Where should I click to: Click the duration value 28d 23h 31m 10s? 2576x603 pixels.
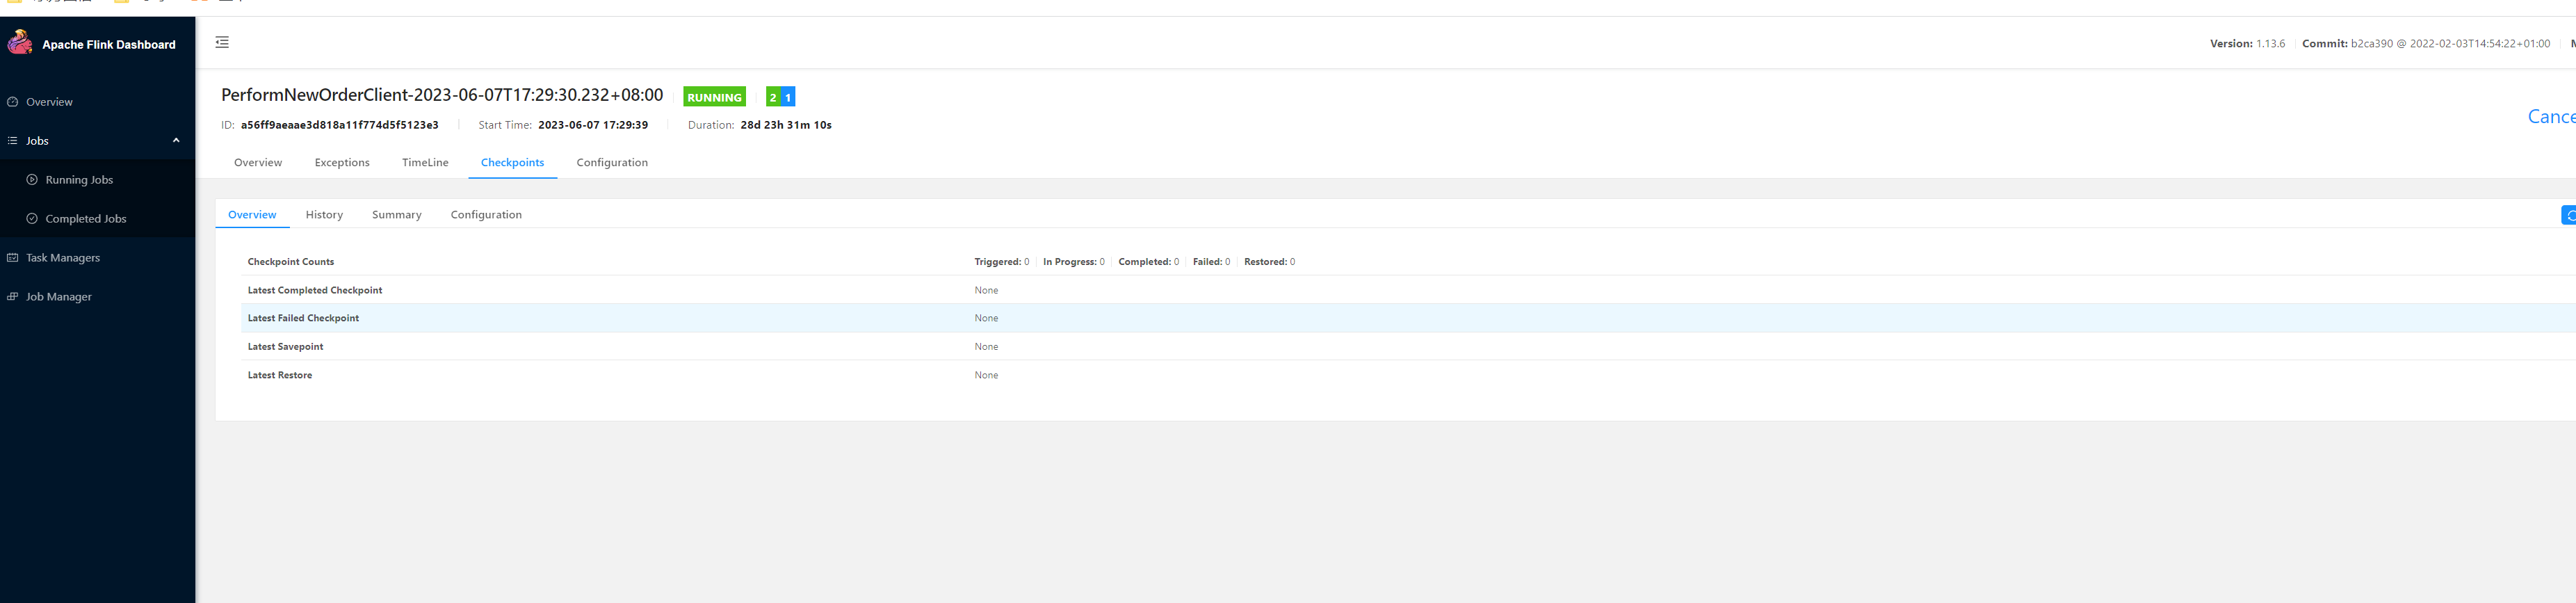click(x=786, y=125)
